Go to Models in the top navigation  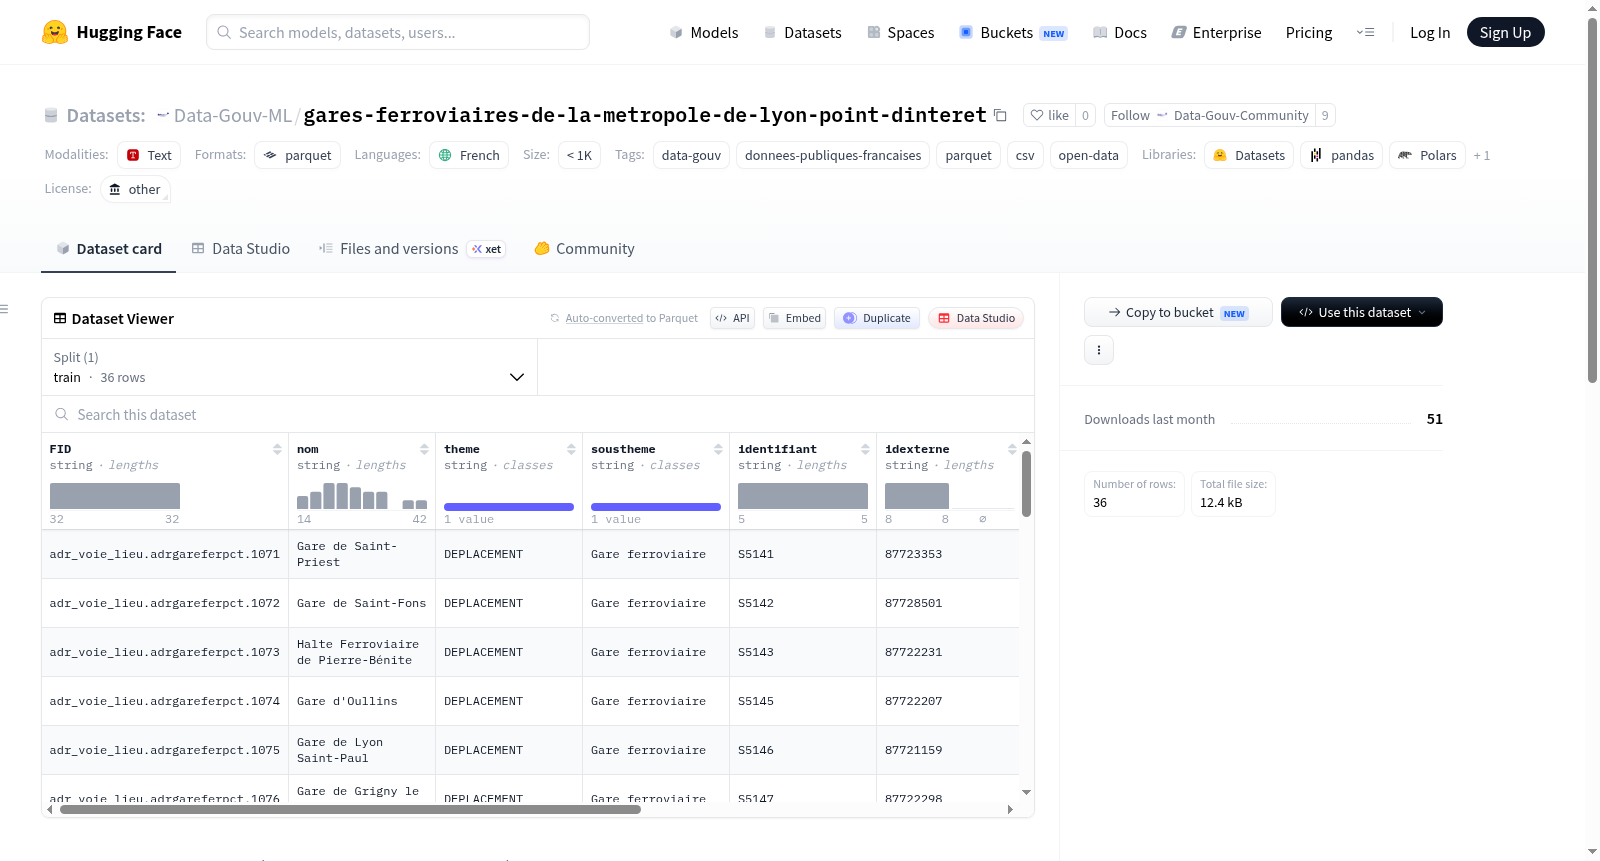[x=704, y=32]
